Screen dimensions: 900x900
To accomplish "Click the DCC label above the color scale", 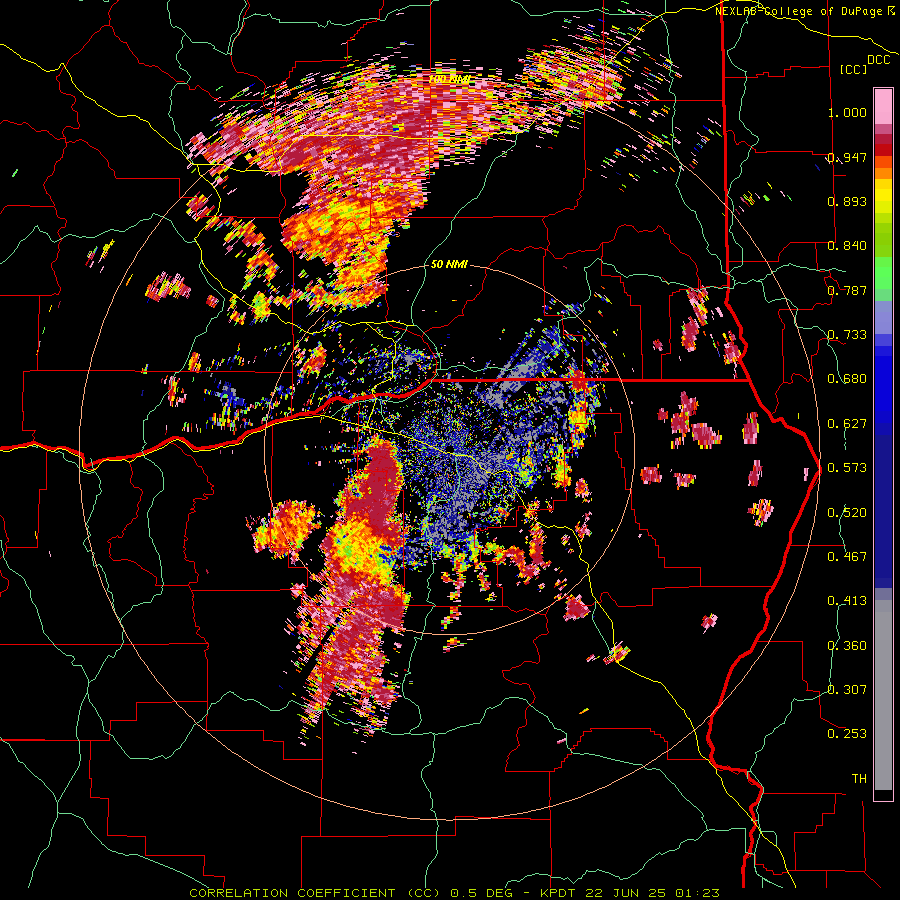I will click(878, 60).
